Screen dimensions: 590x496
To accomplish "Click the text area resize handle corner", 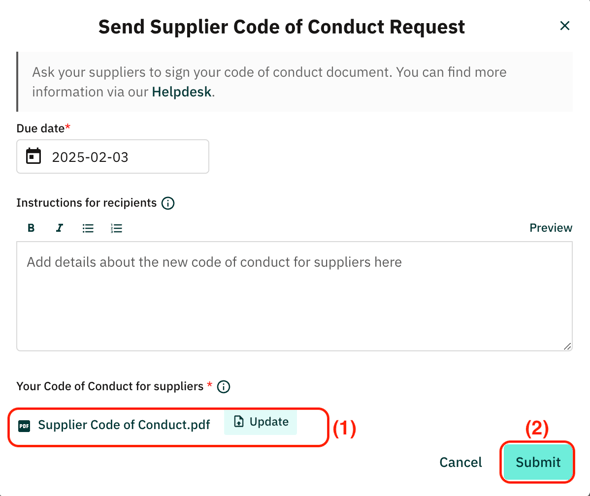I will tap(567, 346).
